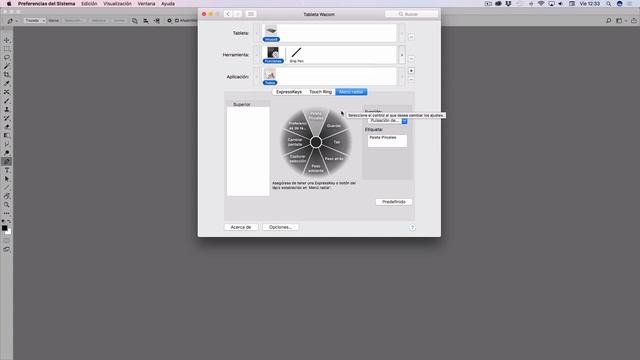Open the Pulsación de... function dropdown

pyautogui.click(x=387, y=121)
